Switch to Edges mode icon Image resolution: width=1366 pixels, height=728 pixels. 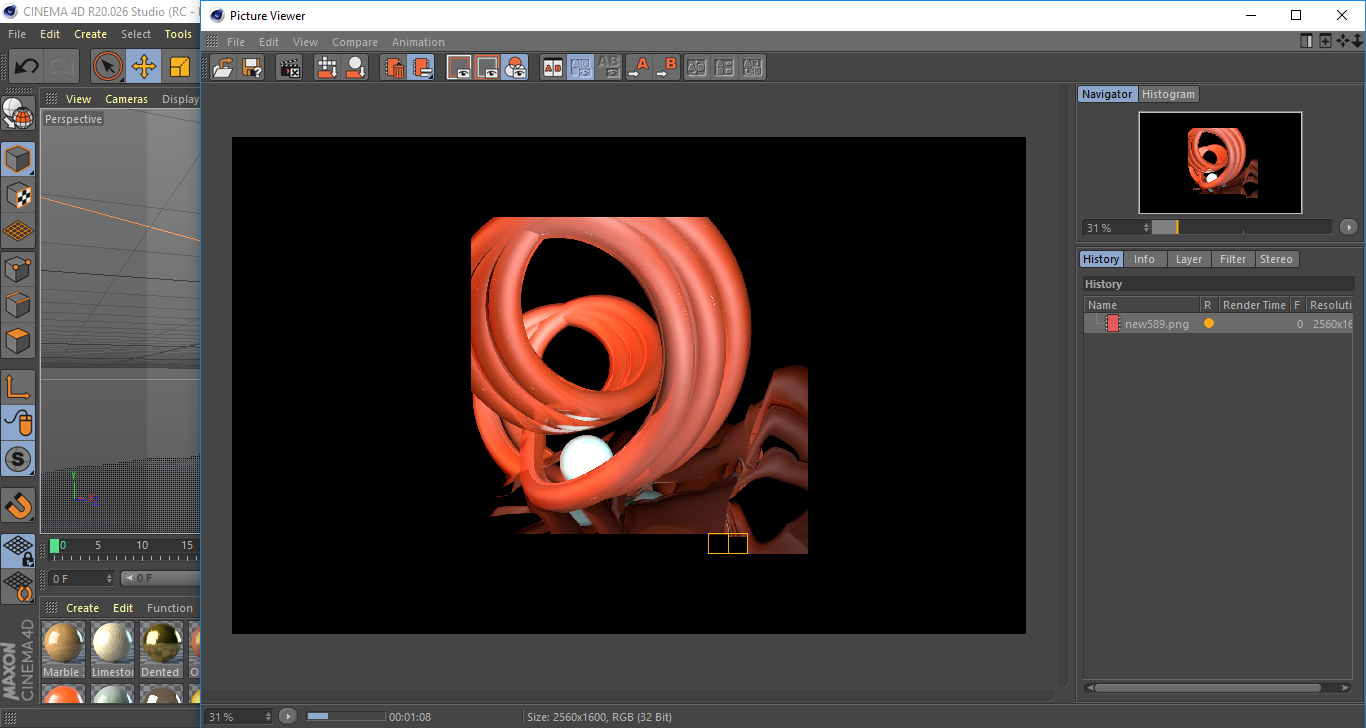coord(18,304)
